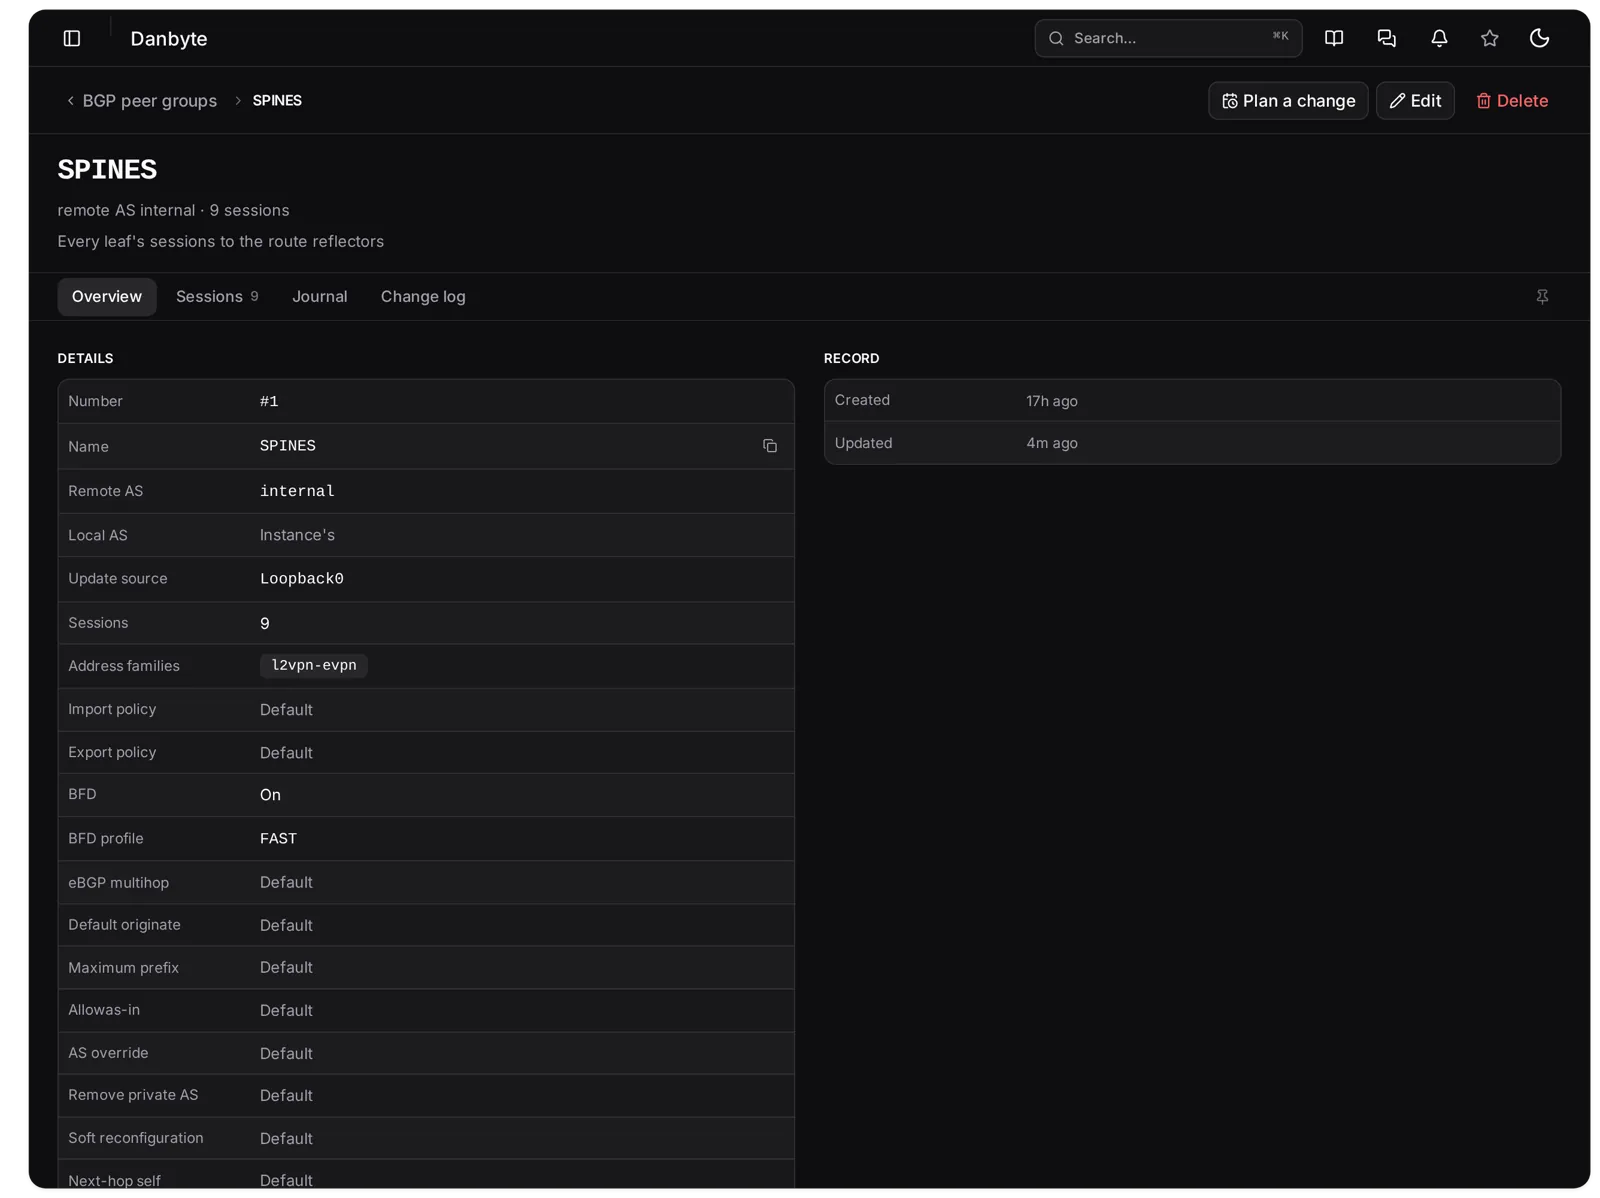
Task: Click the l2vpn-evpn address family tag
Action: (x=314, y=666)
